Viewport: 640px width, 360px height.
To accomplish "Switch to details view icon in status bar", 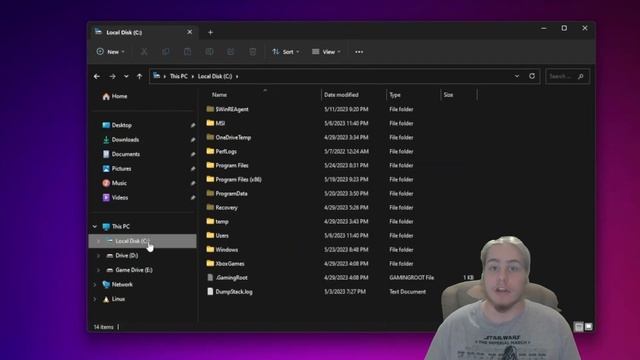I will coord(578,327).
